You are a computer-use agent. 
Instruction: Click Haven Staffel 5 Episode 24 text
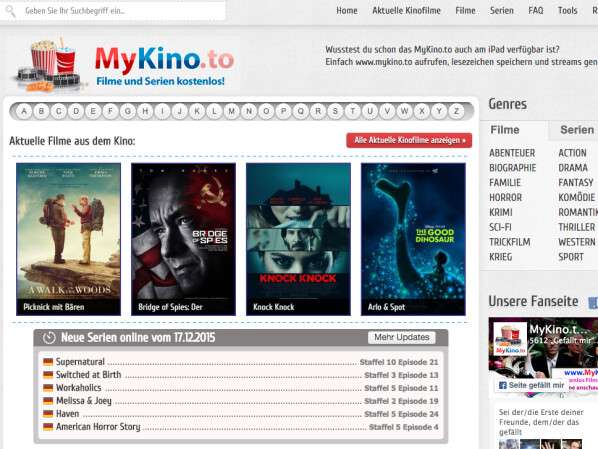pyautogui.click(x=401, y=414)
